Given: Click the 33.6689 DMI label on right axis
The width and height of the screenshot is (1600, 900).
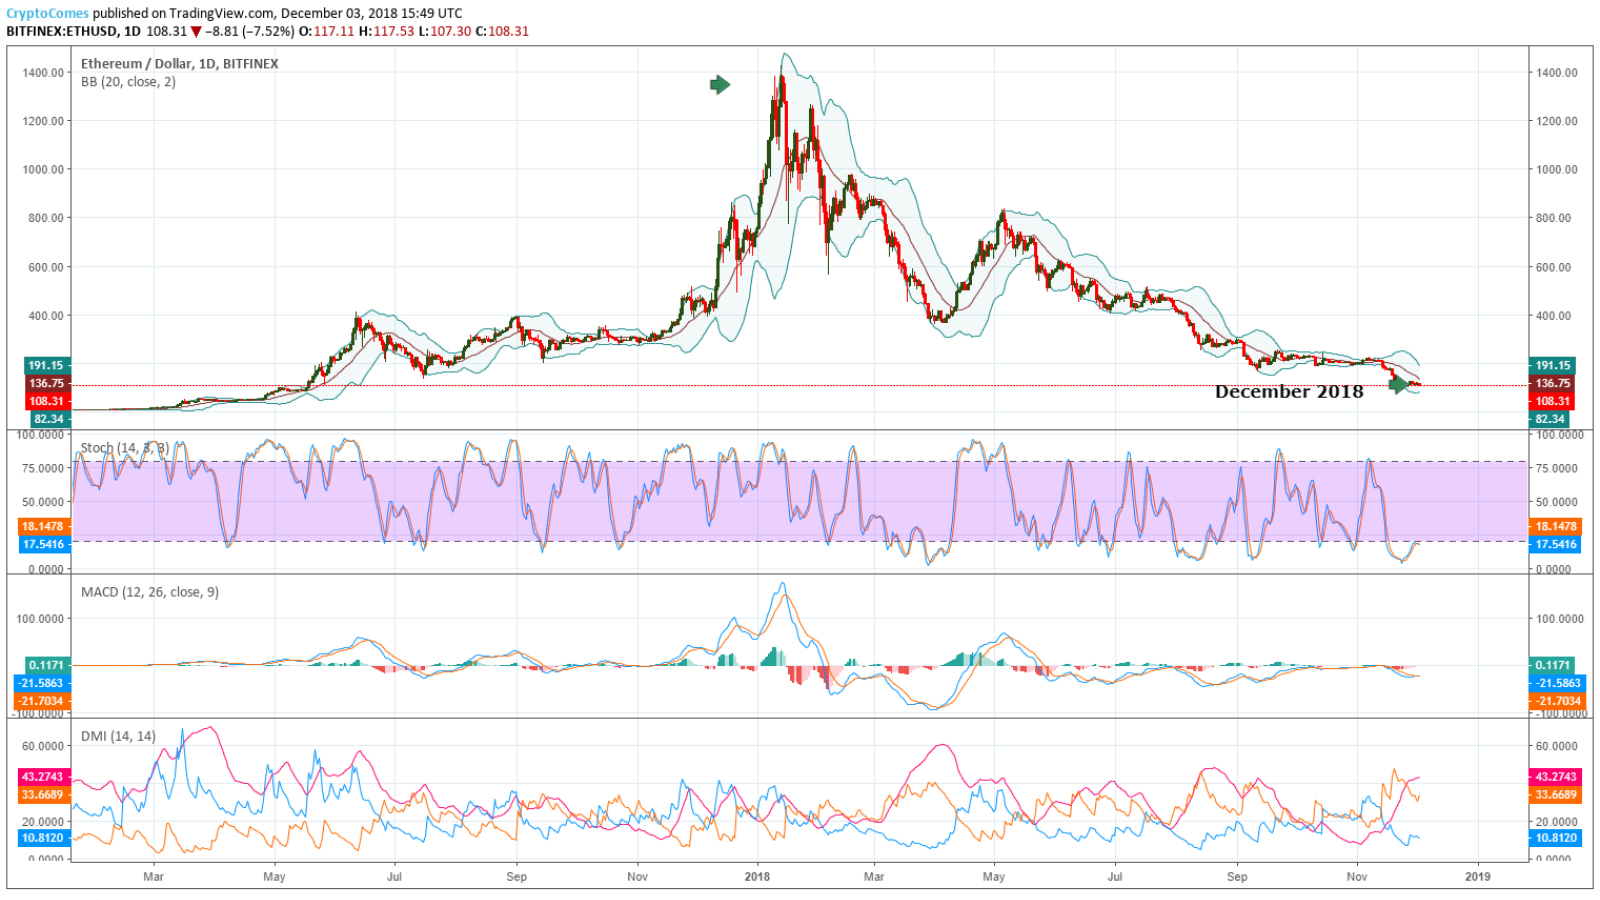Looking at the screenshot, I should (x=1556, y=795).
